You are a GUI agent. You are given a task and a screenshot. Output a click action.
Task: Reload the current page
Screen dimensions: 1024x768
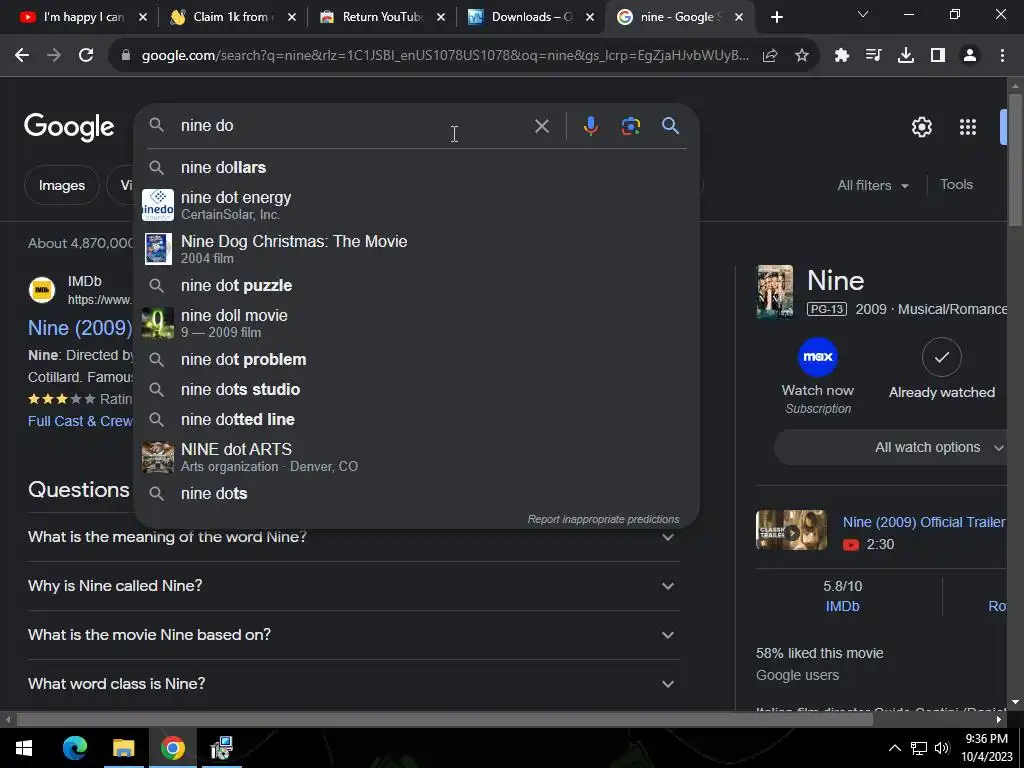86,56
